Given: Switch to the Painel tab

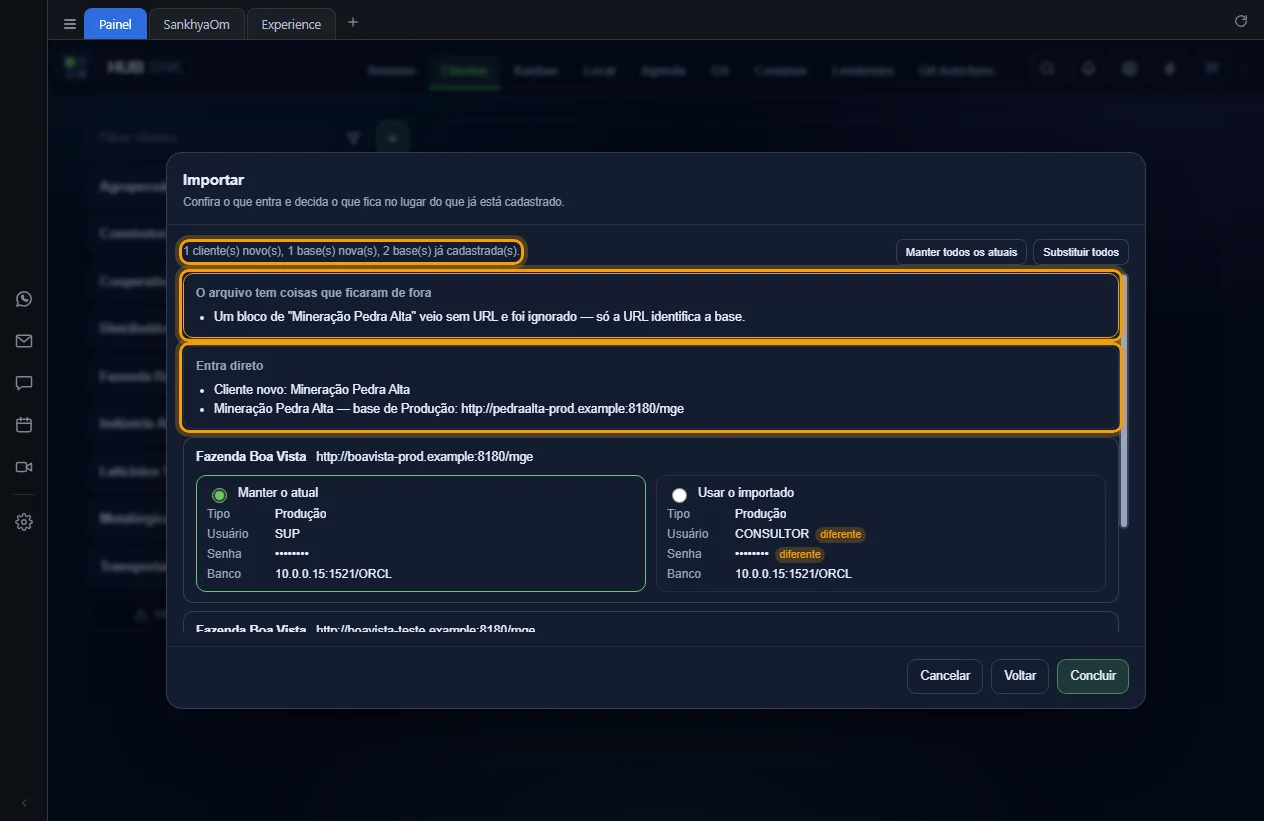Looking at the screenshot, I should (115, 24).
